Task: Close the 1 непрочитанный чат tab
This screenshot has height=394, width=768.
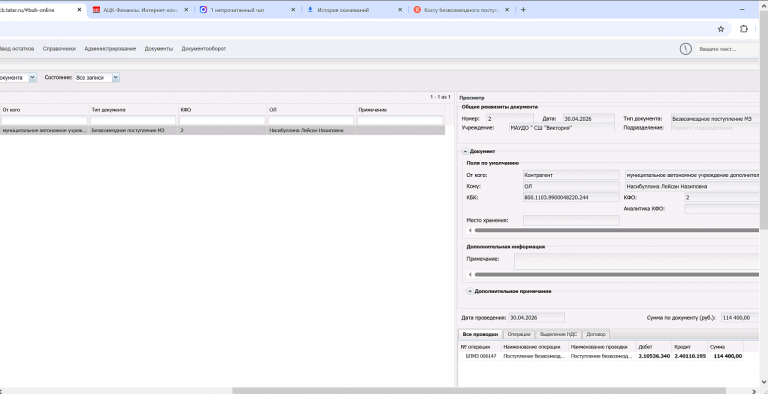Action: (x=293, y=9)
